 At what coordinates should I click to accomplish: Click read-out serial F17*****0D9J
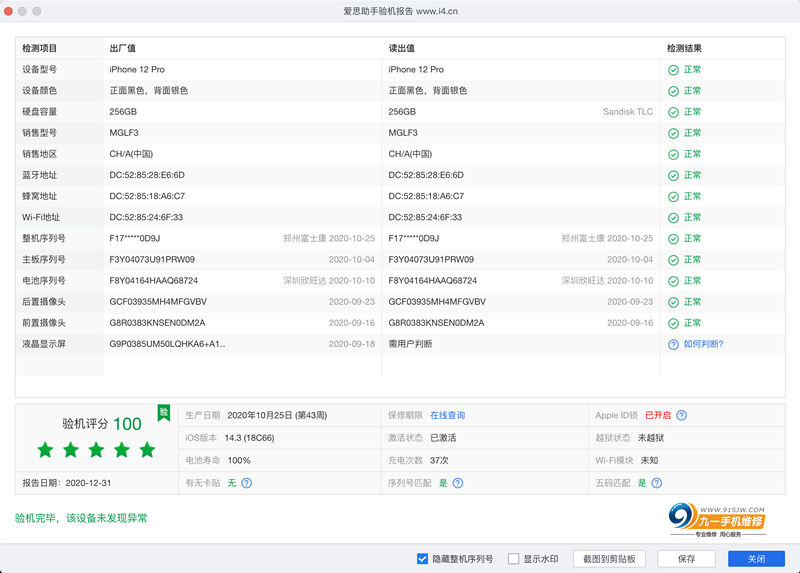[x=414, y=238]
